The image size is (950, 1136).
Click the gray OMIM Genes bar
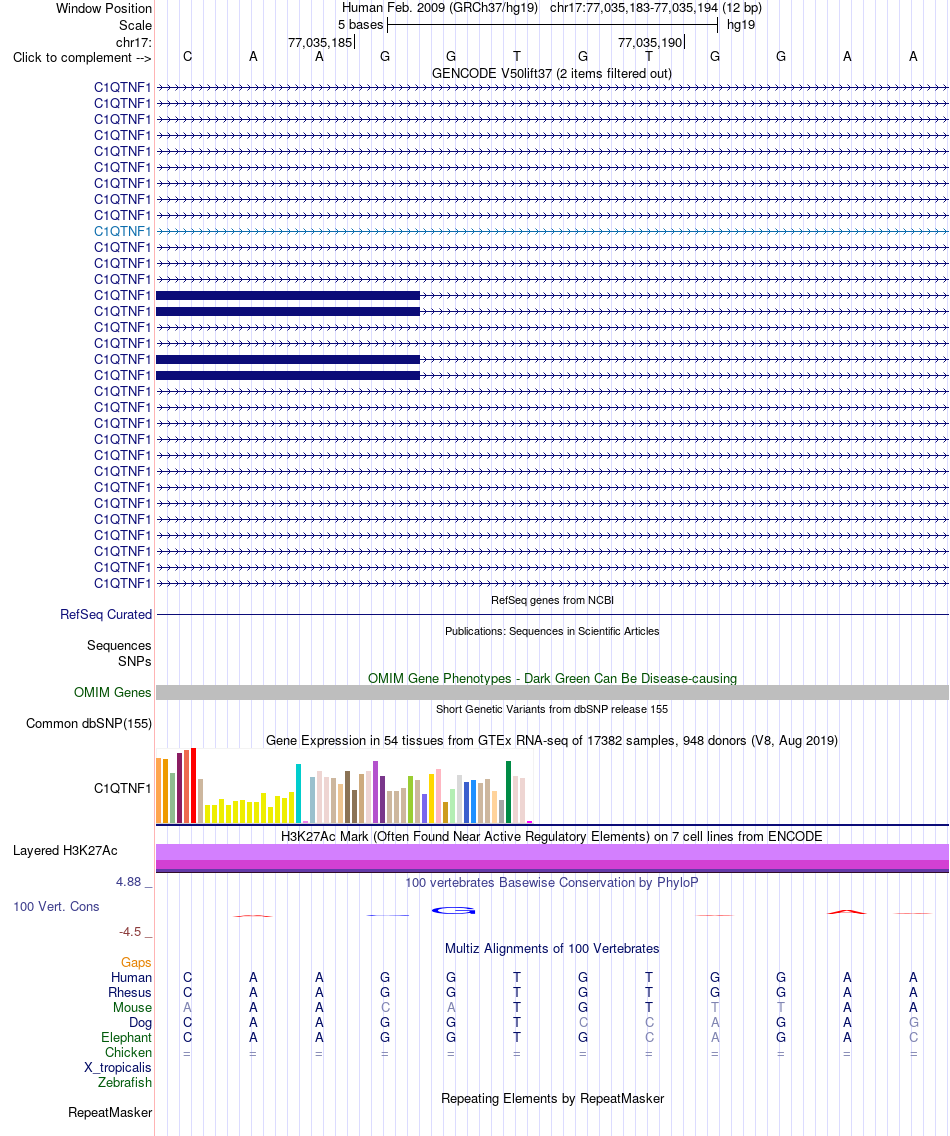click(552, 692)
